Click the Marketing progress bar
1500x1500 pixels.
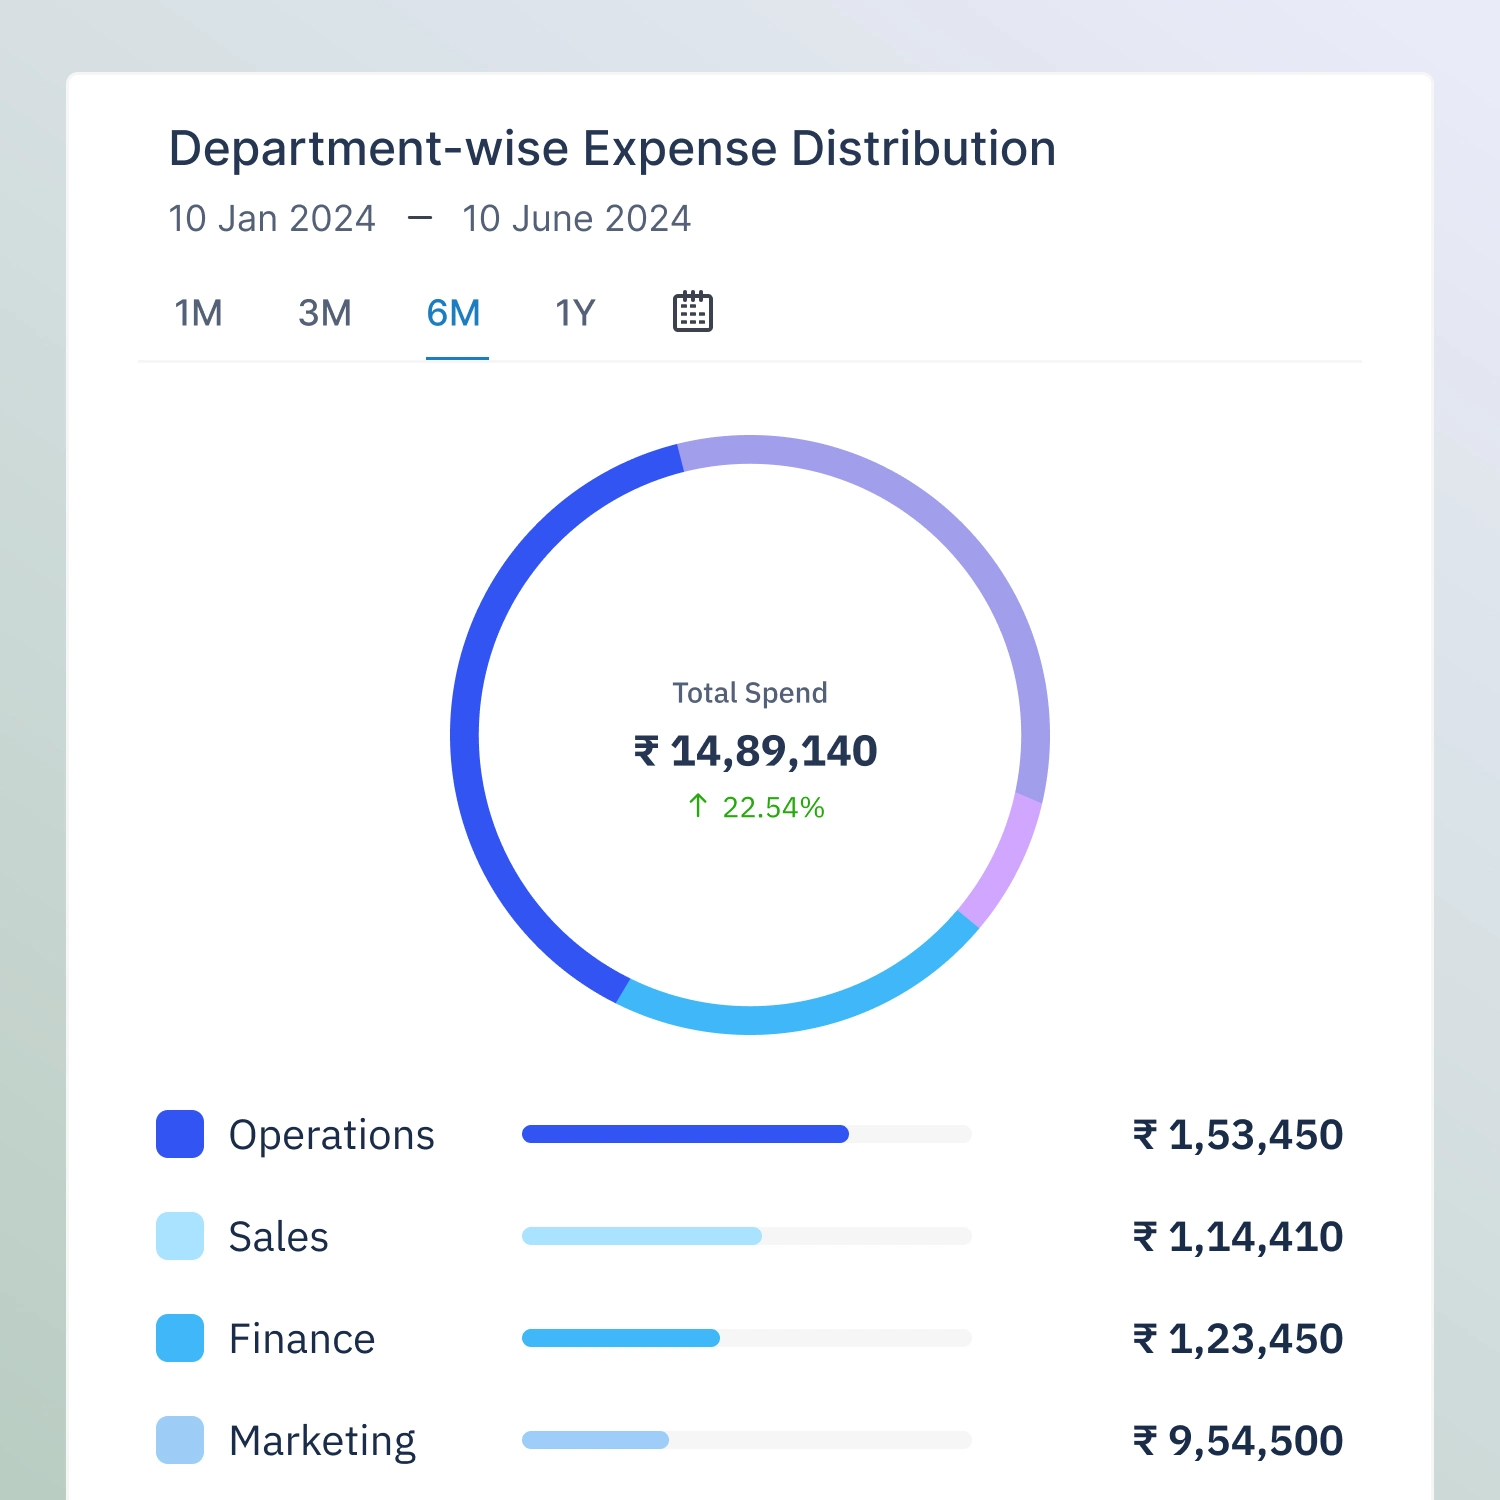tap(747, 1440)
